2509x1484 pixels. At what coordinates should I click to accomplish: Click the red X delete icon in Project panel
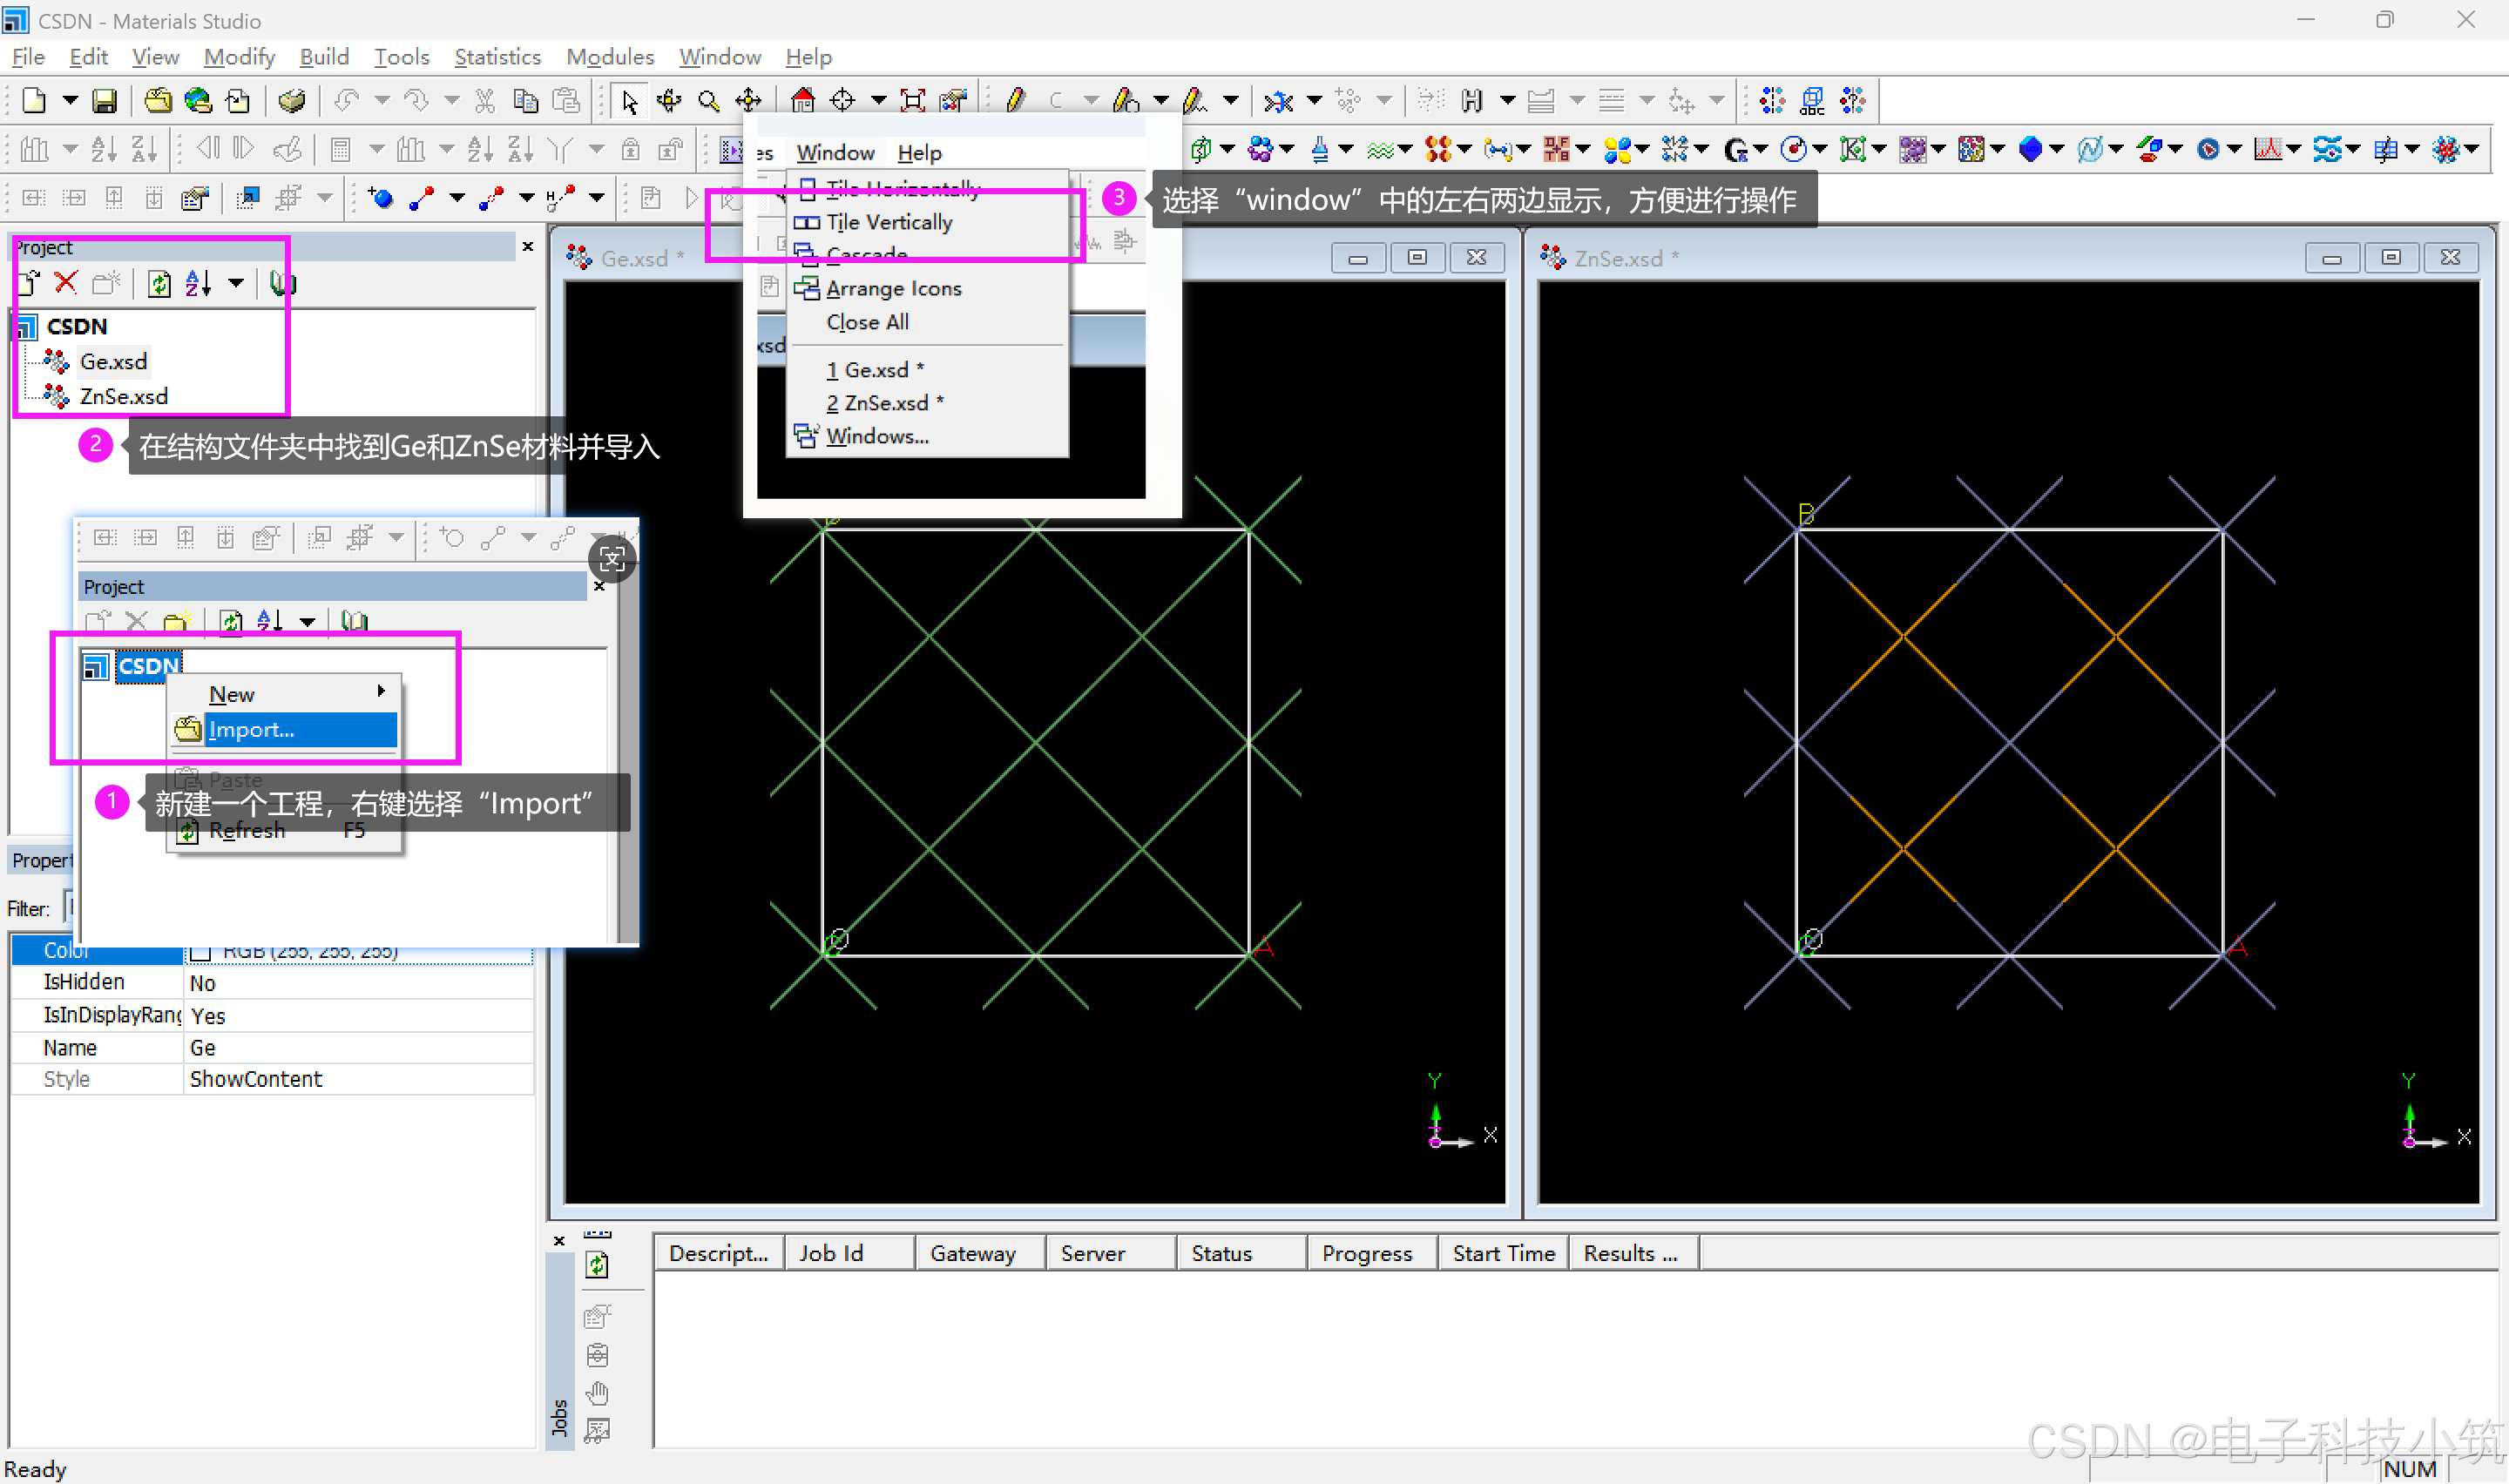point(66,283)
